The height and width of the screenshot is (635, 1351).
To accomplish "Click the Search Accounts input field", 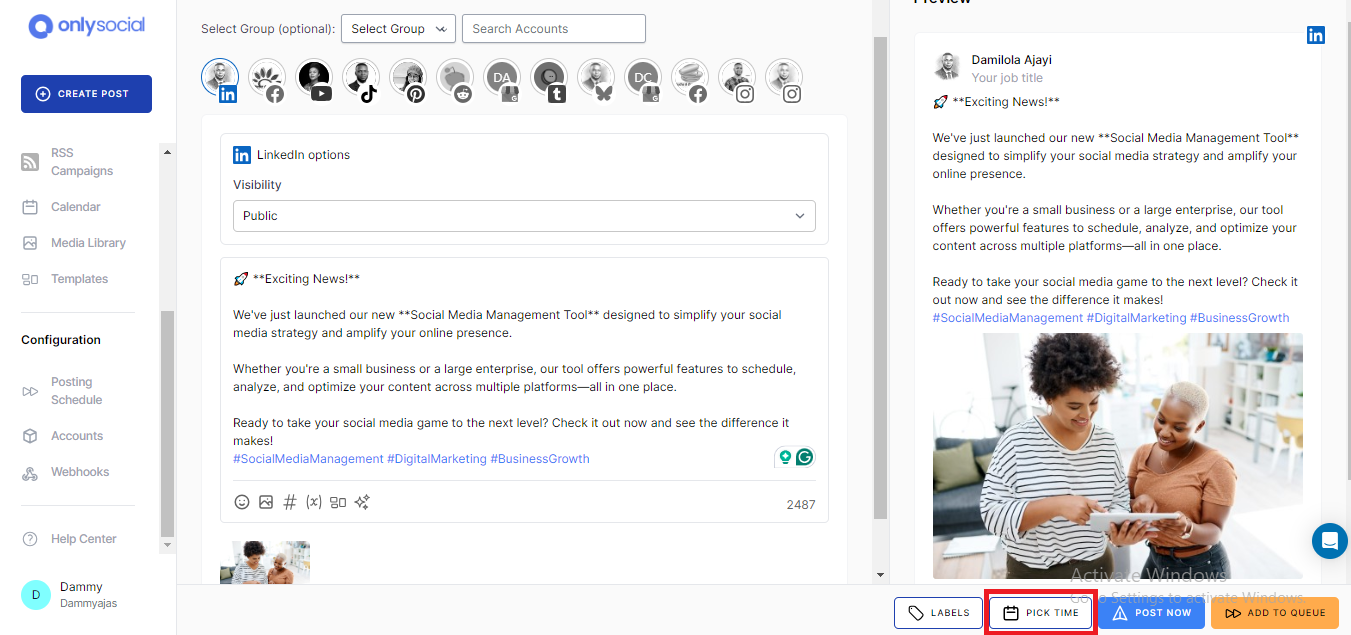I will (x=553, y=29).
